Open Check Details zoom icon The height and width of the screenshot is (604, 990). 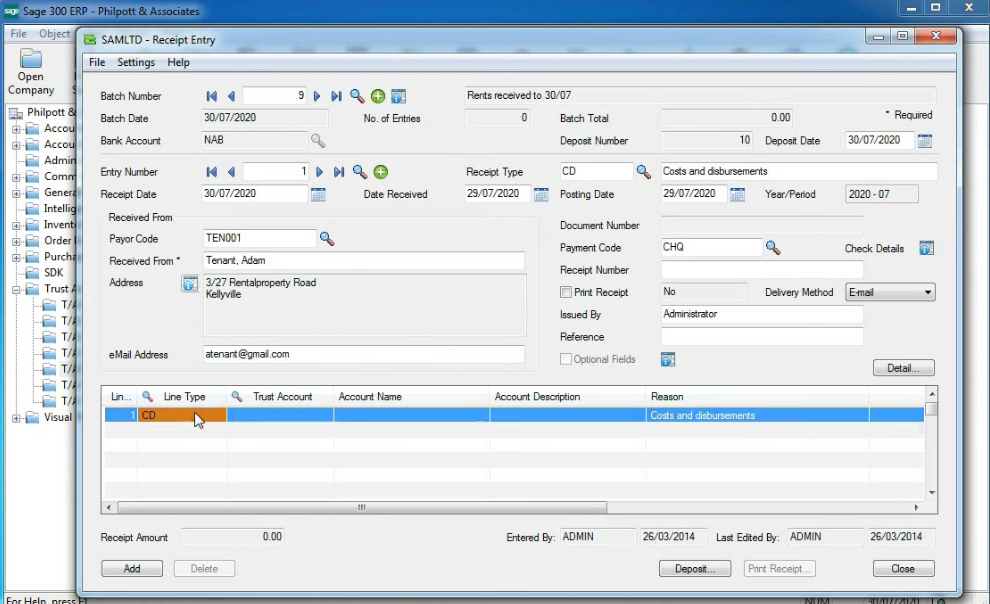926,248
